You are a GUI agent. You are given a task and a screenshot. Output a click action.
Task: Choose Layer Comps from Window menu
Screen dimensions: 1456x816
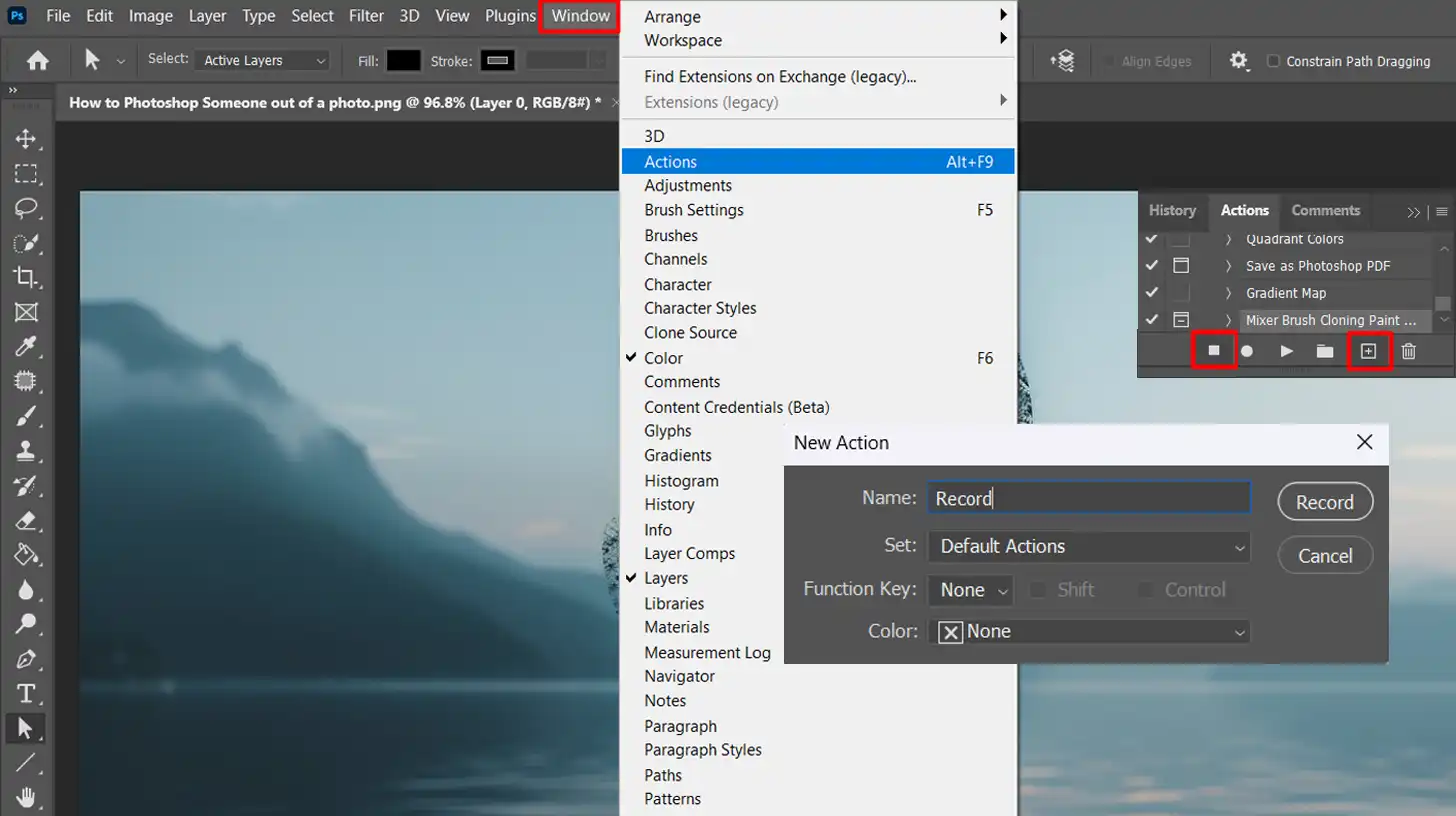pyautogui.click(x=818, y=553)
